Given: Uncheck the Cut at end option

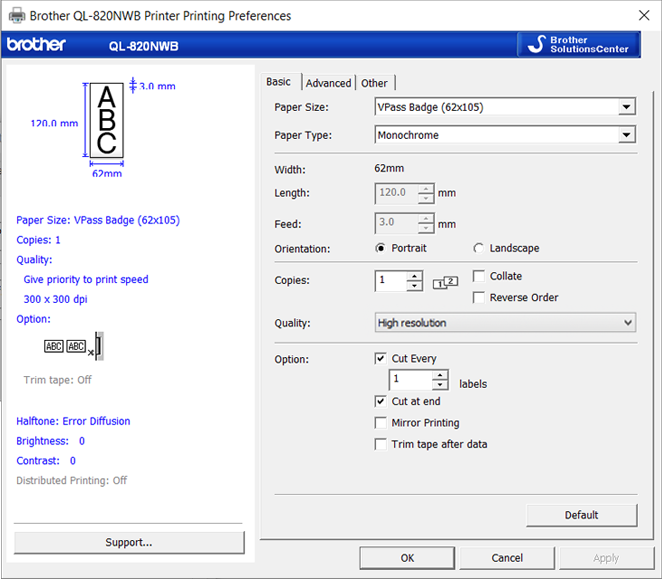Looking at the screenshot, I should (x=380, y=401).
